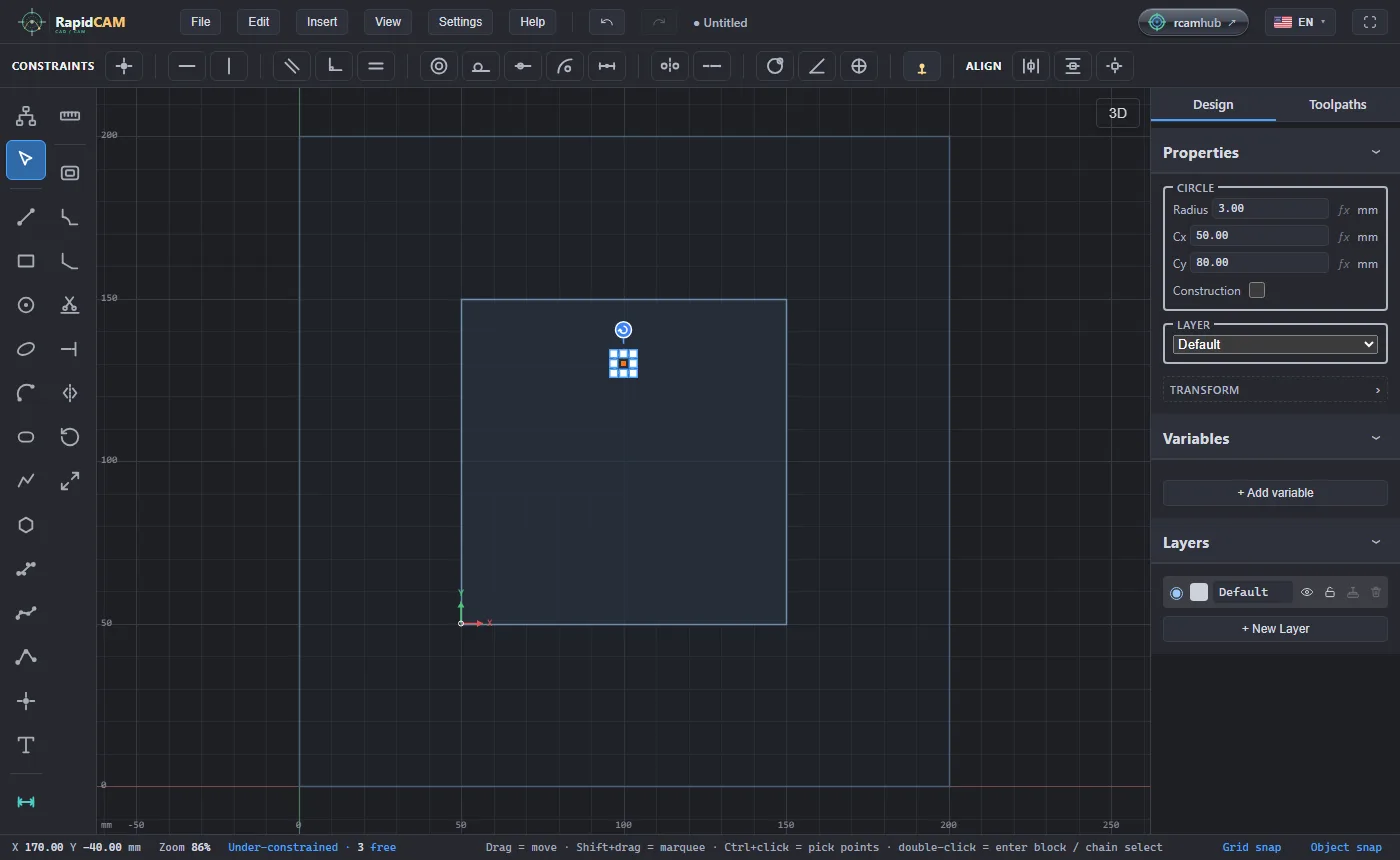Viewport: 1400px width, 860px height.
Task: Toggle the Construction checkbox
Action: [1257, 290]
